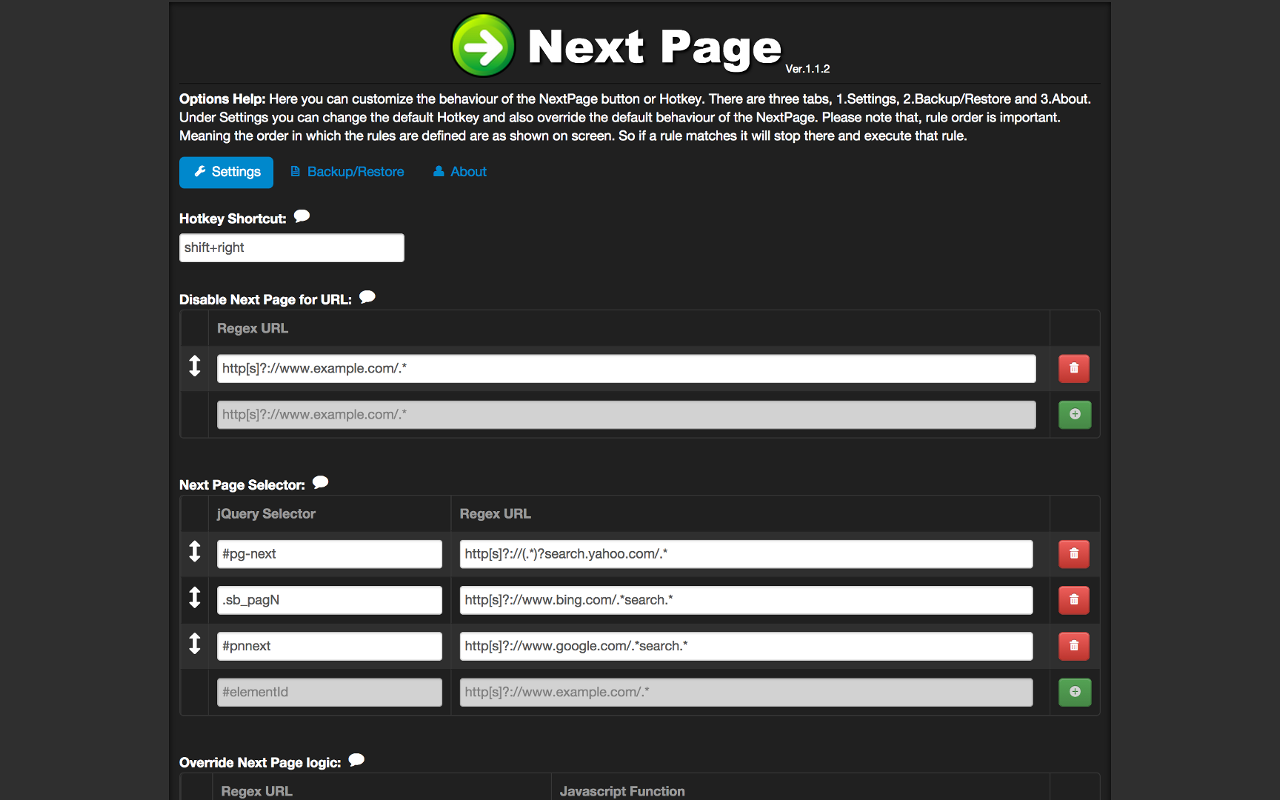Image resolution: width=1280 pixels, height=800 pixels.
Task: Edit the google search regex URL field
Action: pos(746,646)
